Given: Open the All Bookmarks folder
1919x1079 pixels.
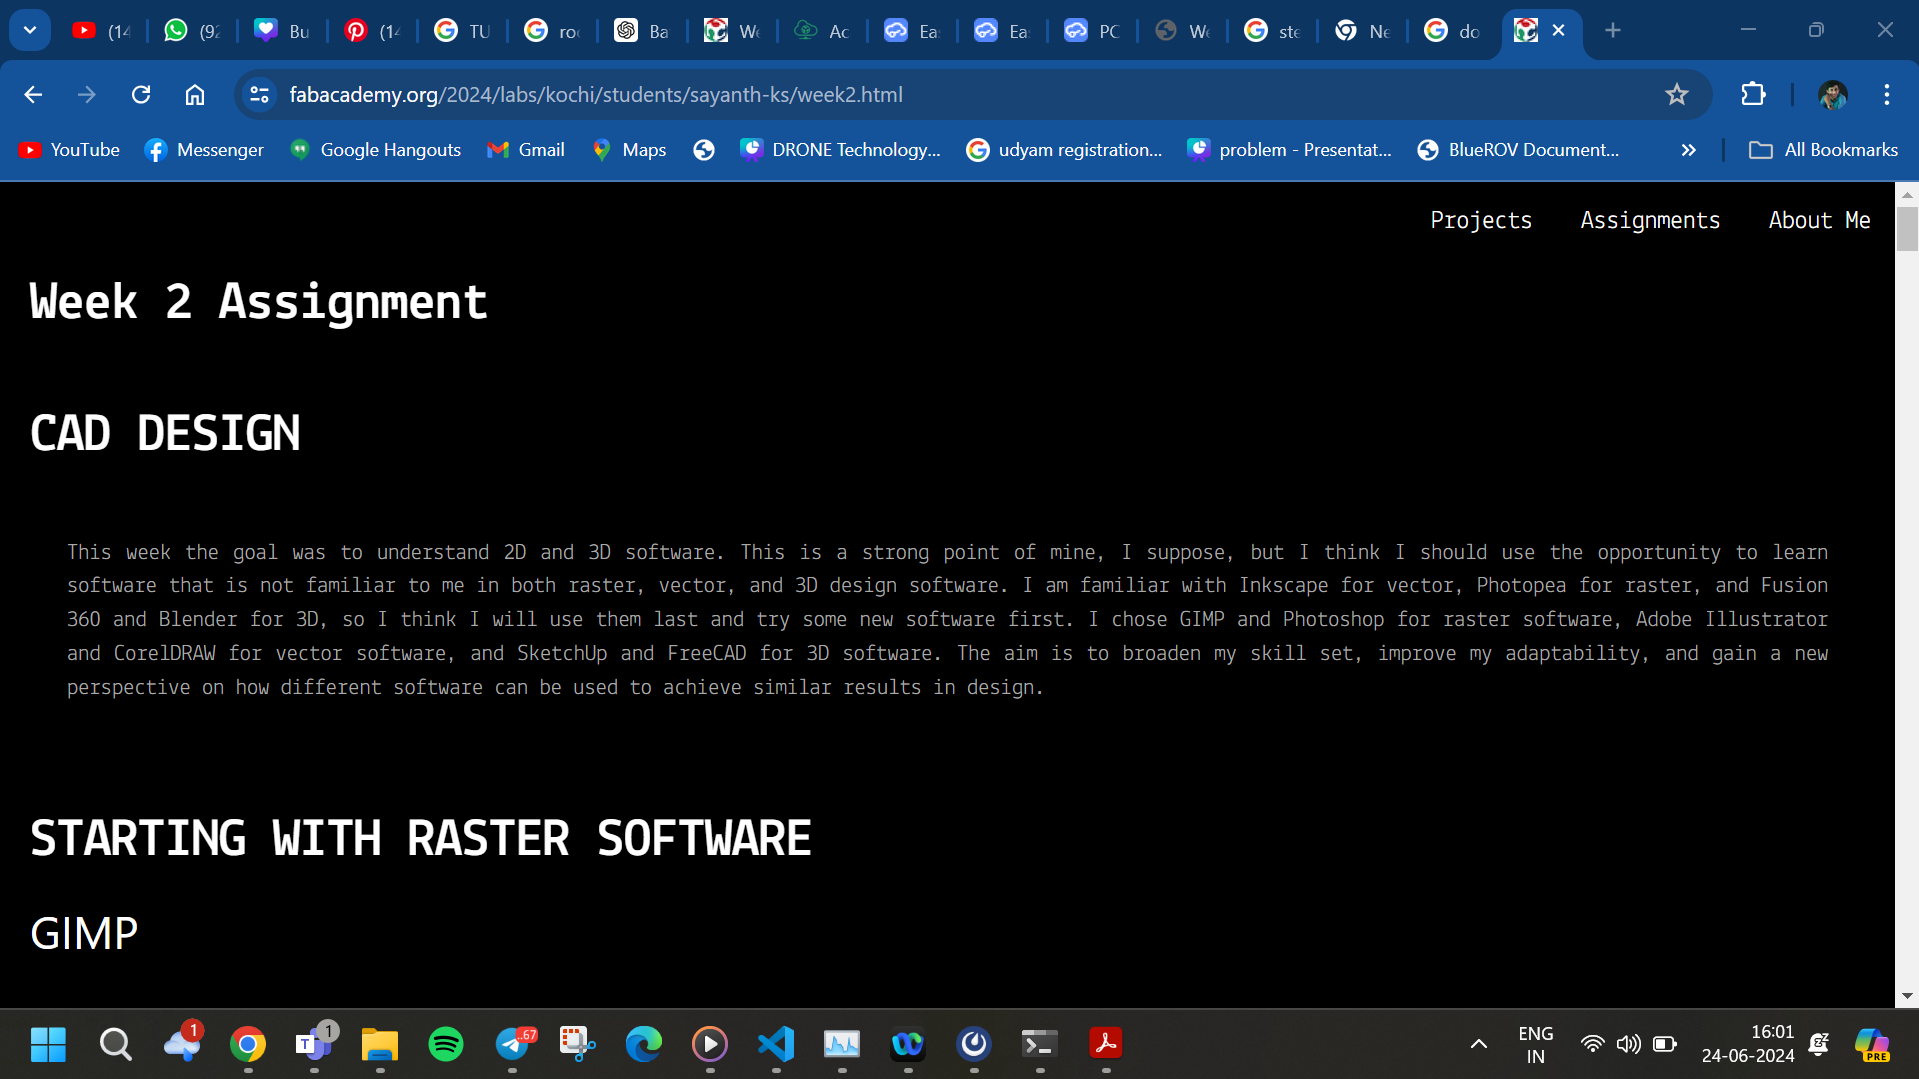Looking at the screenshot, I should [x=1823, y=150].
